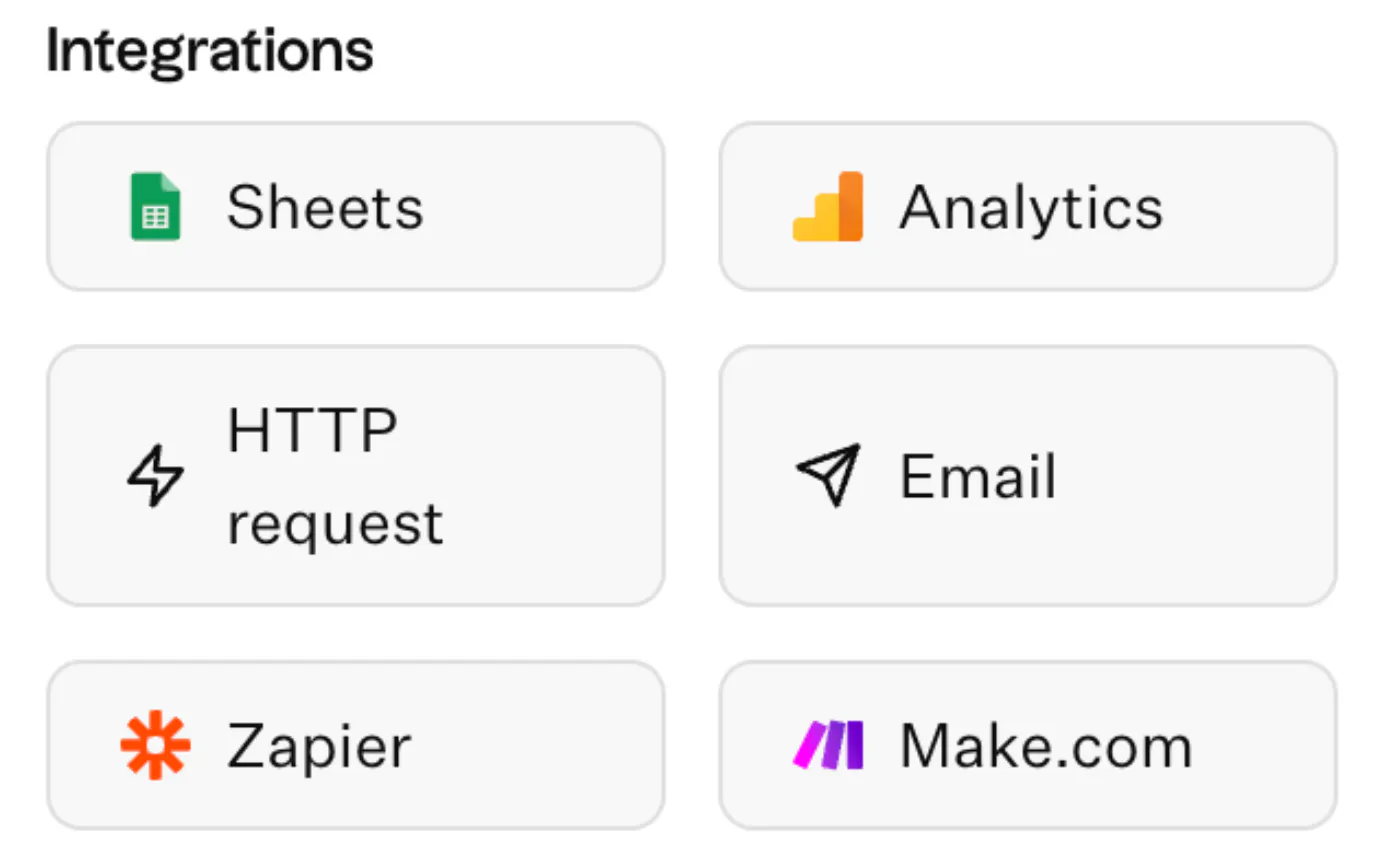Click the "Zapier" text label

point(319,747)
